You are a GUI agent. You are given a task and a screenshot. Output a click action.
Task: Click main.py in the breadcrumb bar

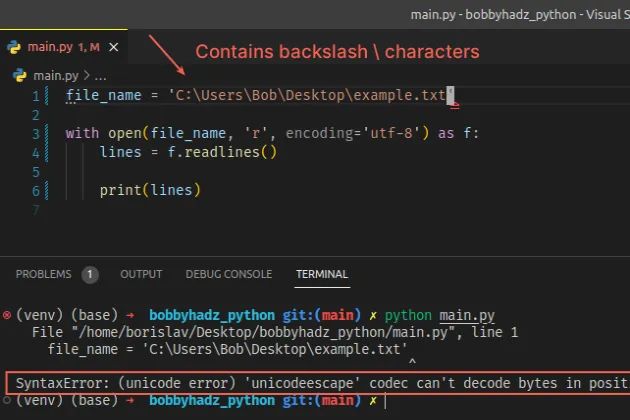pyautogui.click(x=56, y=76)
